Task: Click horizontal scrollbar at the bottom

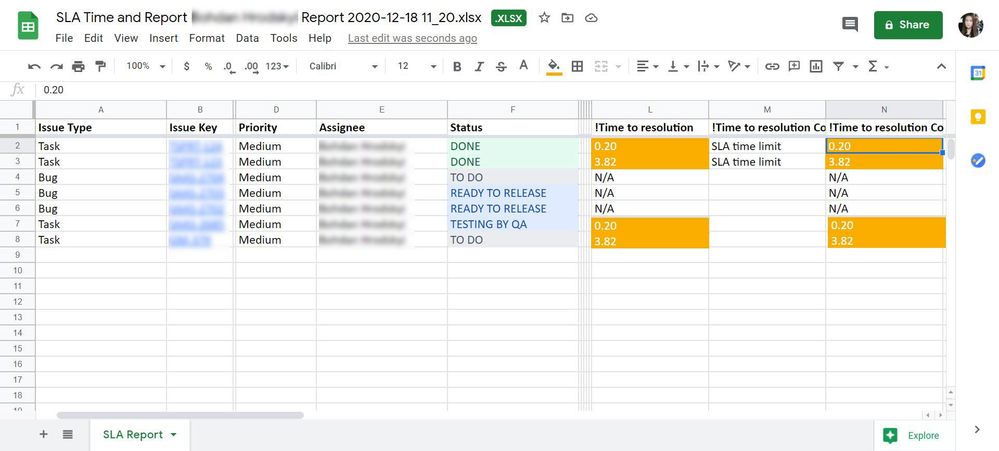Action: [180, 415]
